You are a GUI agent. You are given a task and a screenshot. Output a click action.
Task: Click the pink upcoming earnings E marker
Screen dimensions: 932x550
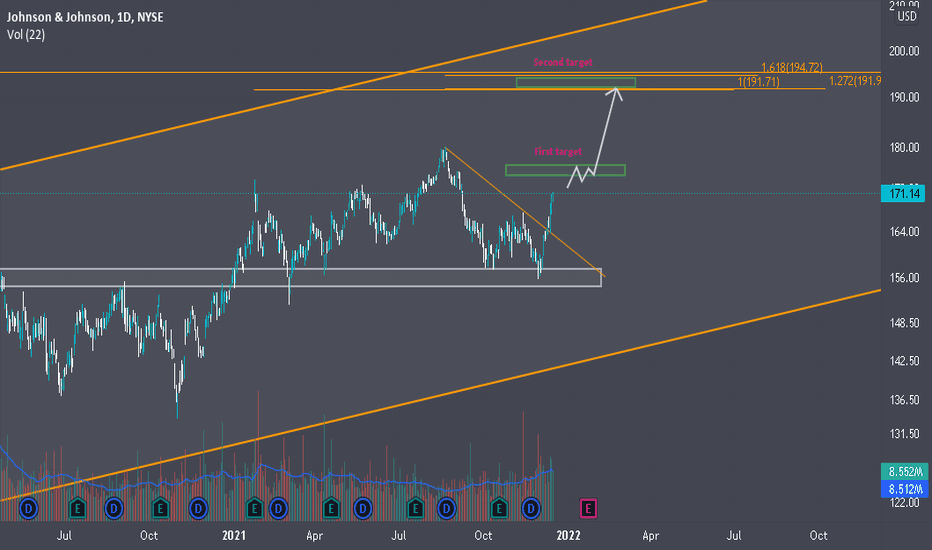pos(588,508)
